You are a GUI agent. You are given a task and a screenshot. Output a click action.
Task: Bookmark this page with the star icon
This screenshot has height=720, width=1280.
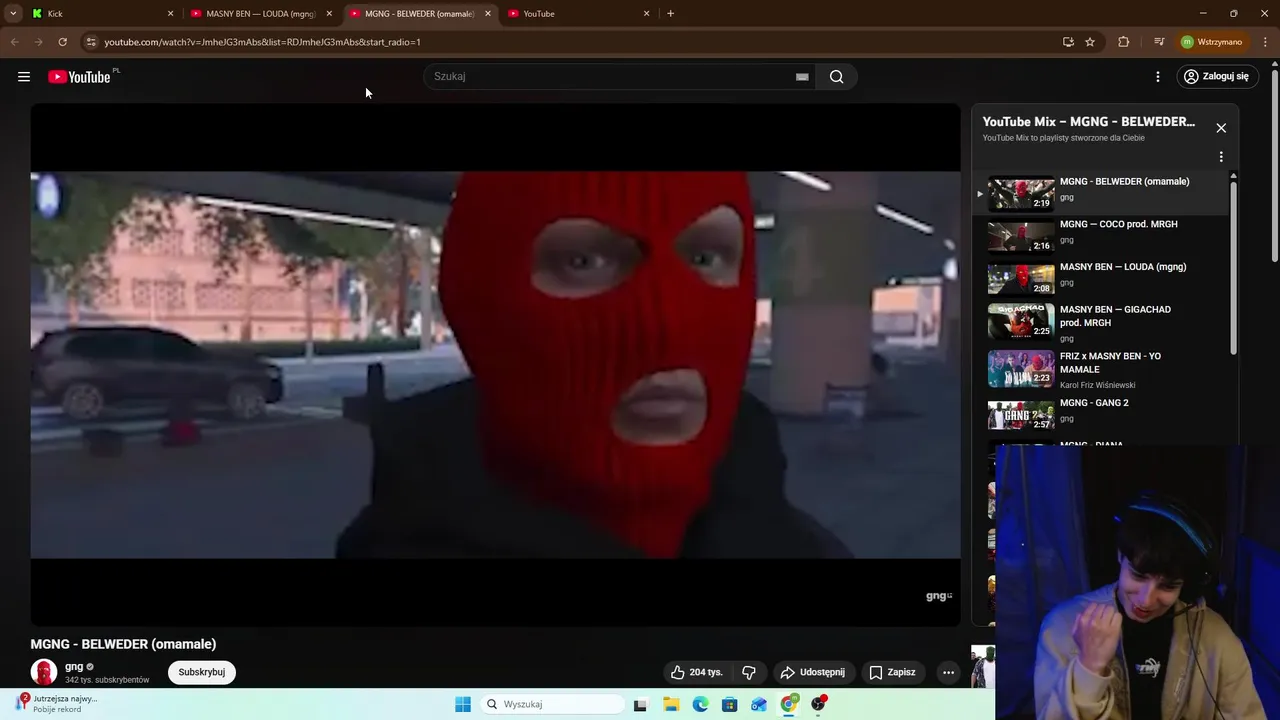pyautogui.click(x=1090, y=42)
